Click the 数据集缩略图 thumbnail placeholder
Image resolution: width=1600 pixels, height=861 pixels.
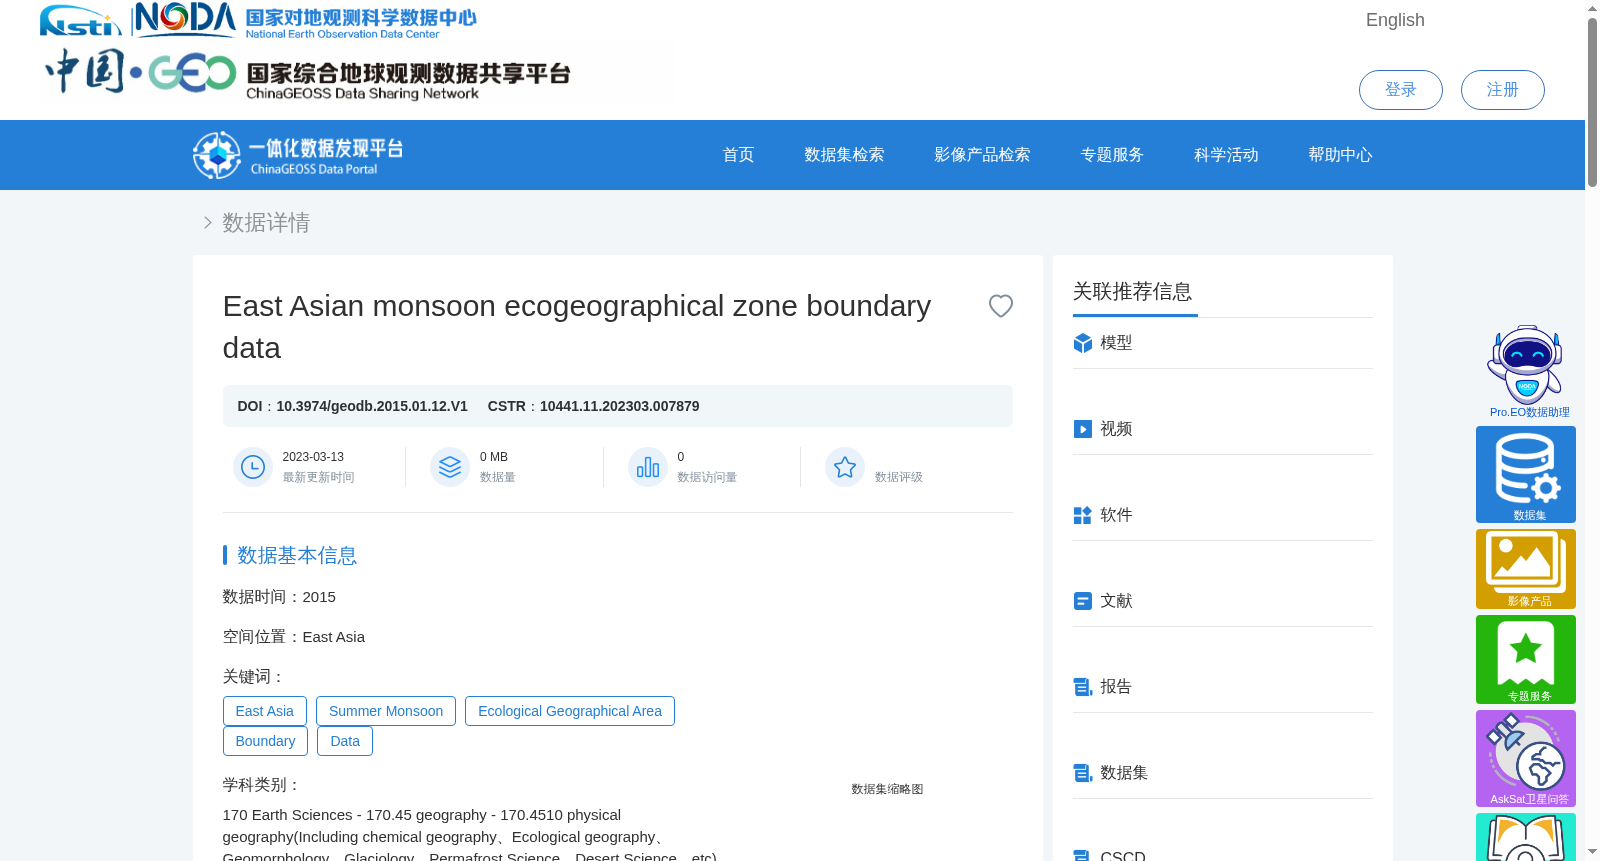click(887, 789)
